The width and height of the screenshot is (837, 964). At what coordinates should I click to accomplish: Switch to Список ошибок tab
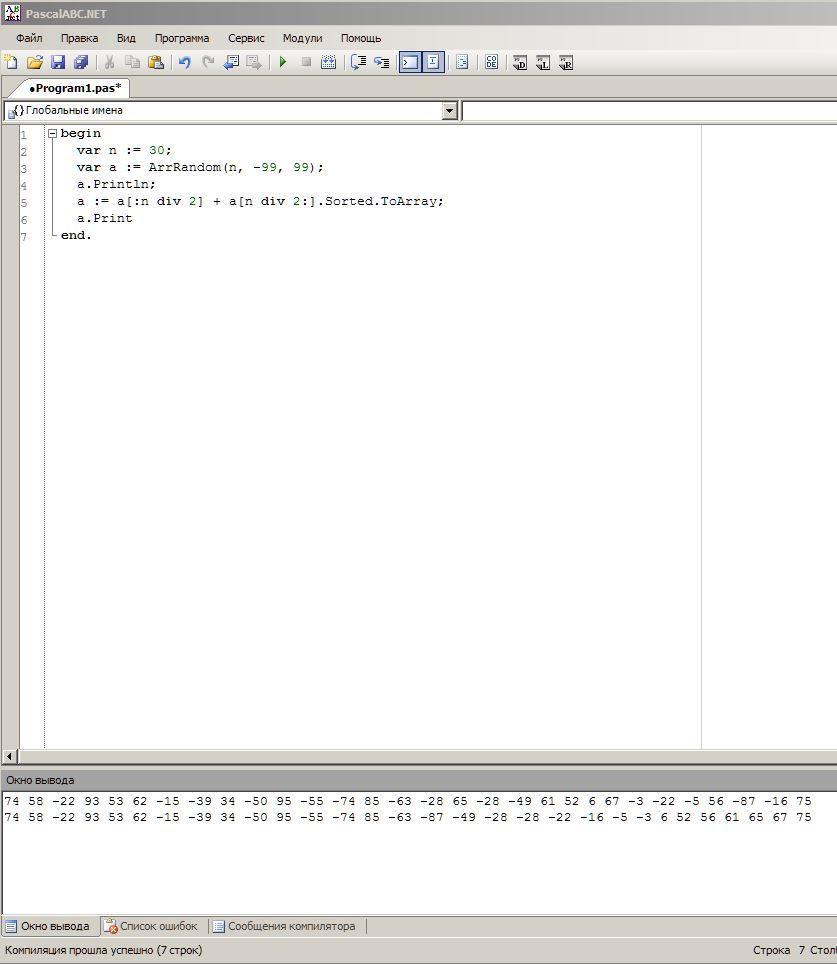151,926
